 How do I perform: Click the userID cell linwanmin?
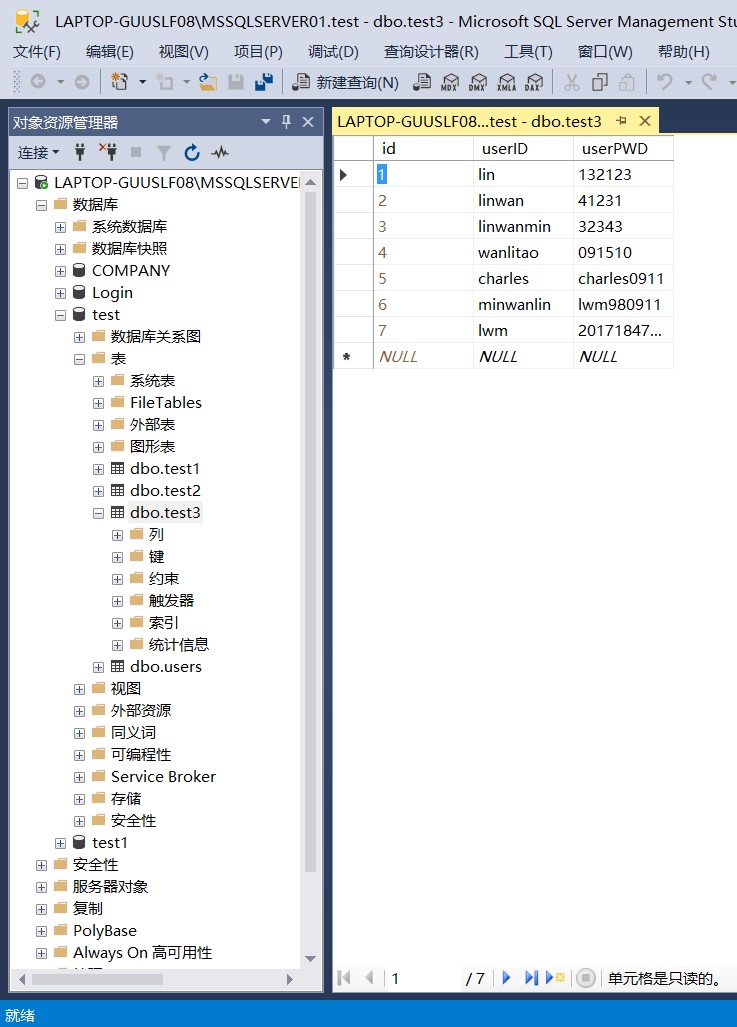[523, 227]
